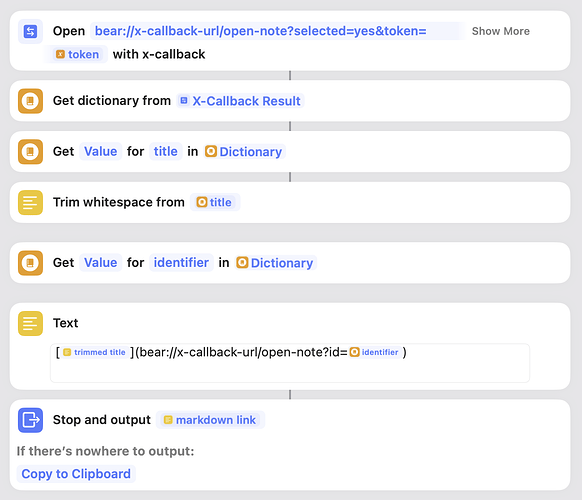Click the Get dictionary from label

coord(112,101)
